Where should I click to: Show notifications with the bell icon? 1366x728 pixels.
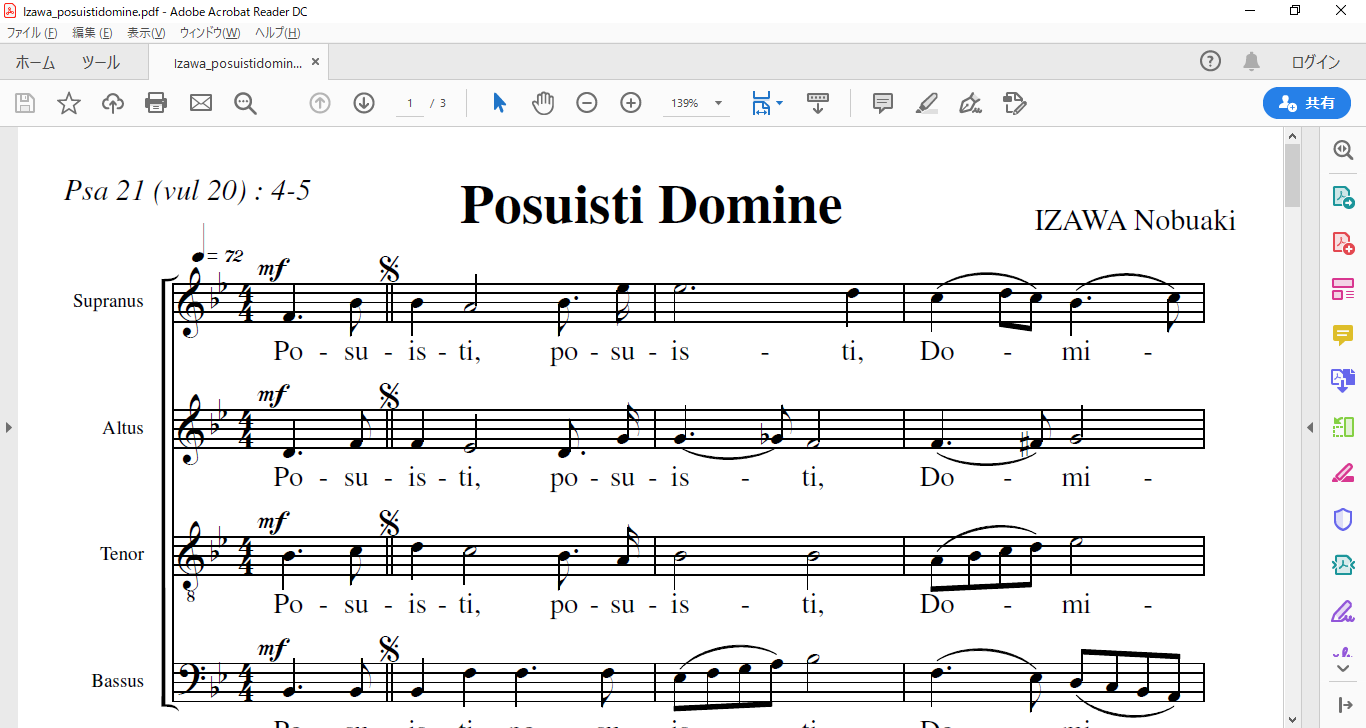point(1251,62)
